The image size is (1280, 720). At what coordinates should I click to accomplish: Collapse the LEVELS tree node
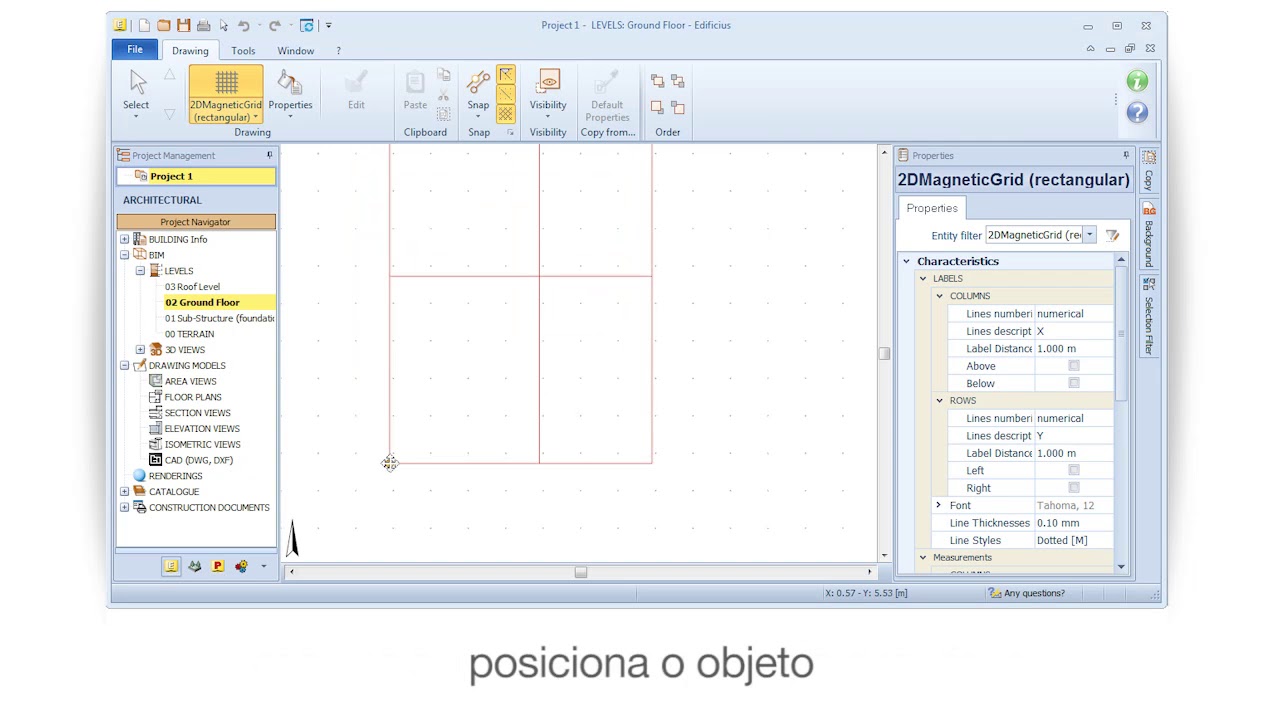click(140, 271)
